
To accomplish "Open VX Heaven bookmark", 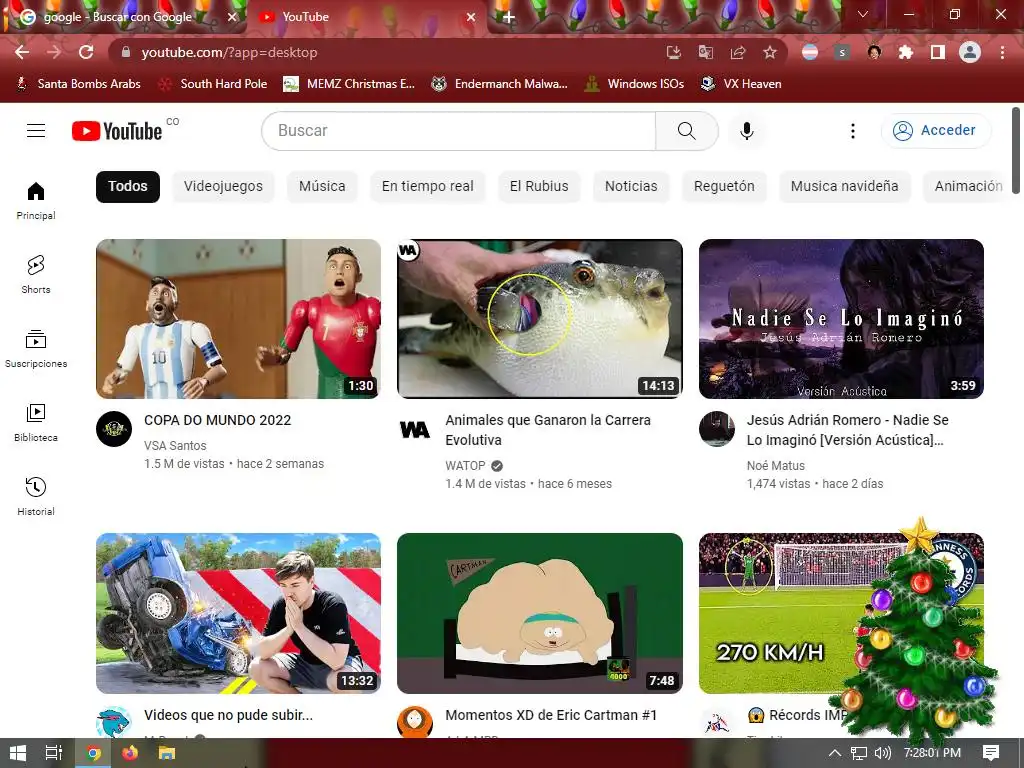I will 741,84.
